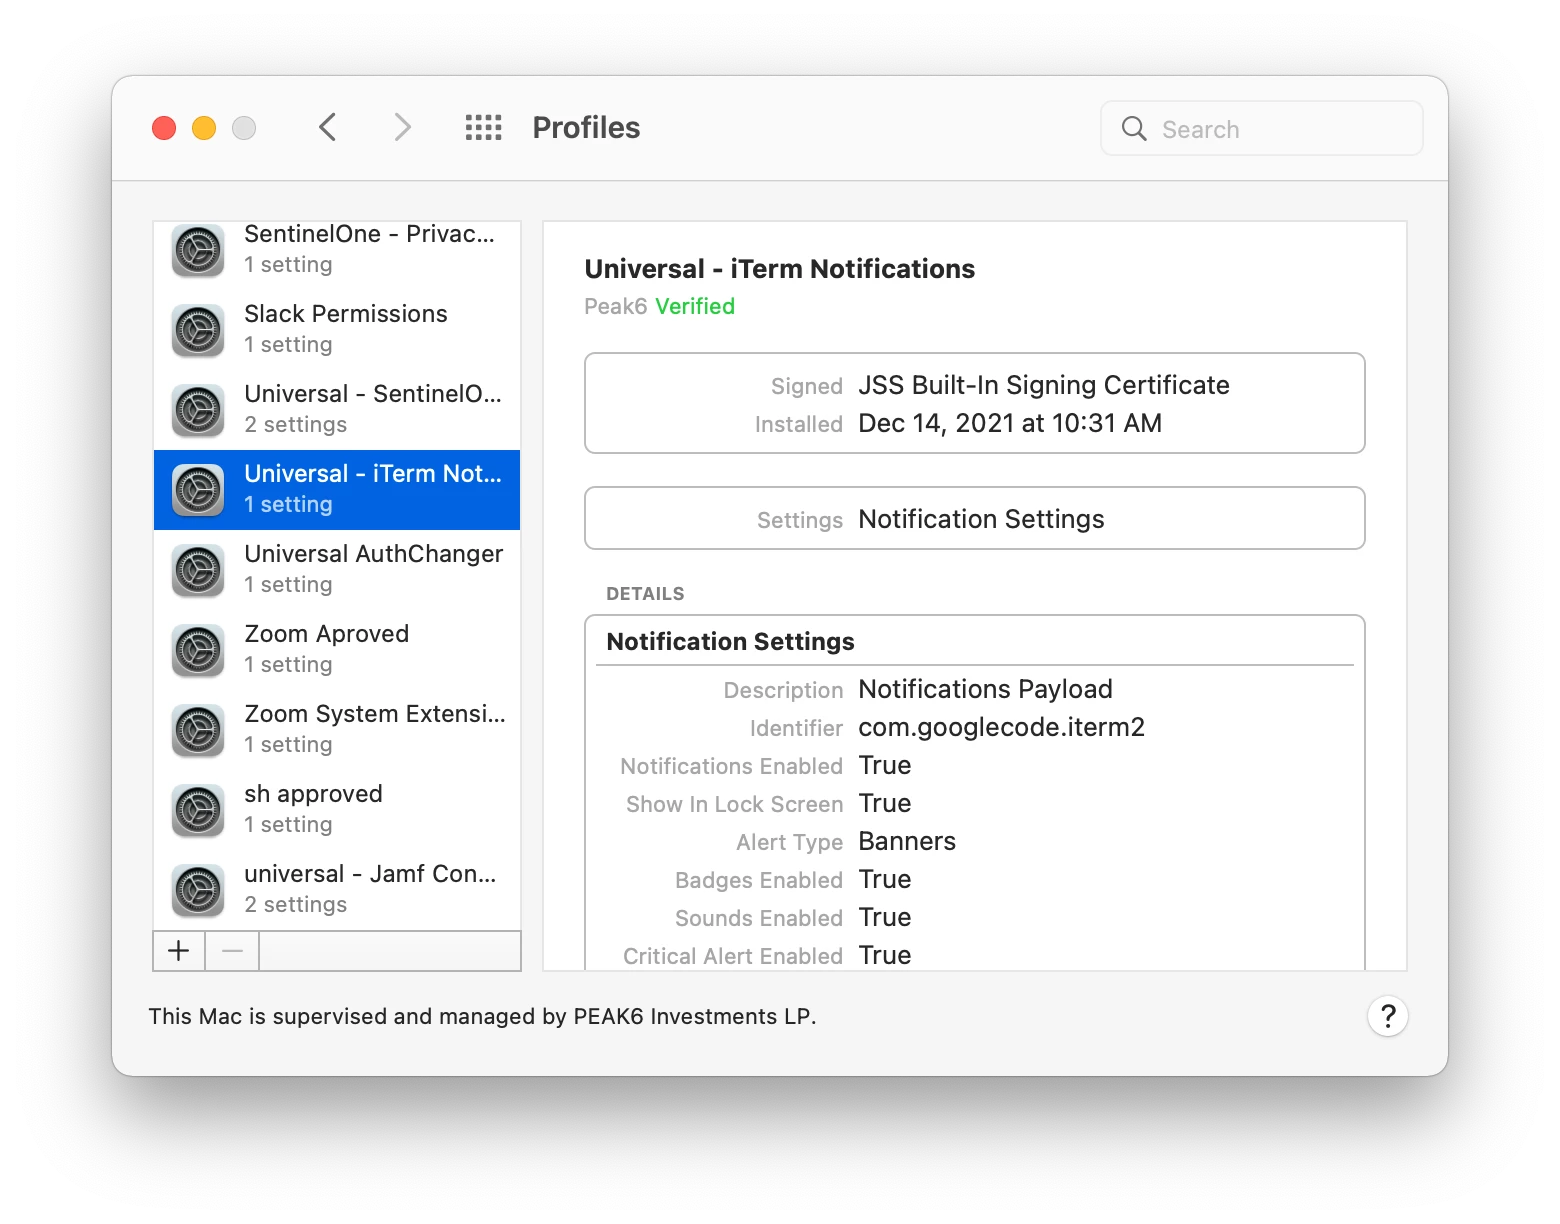Image resolution: width=1560 pixels, height=1224 pixels.
Task: Select the Universal AuthChanger profile
Action: pyautogui.click(x=337, y=570)
